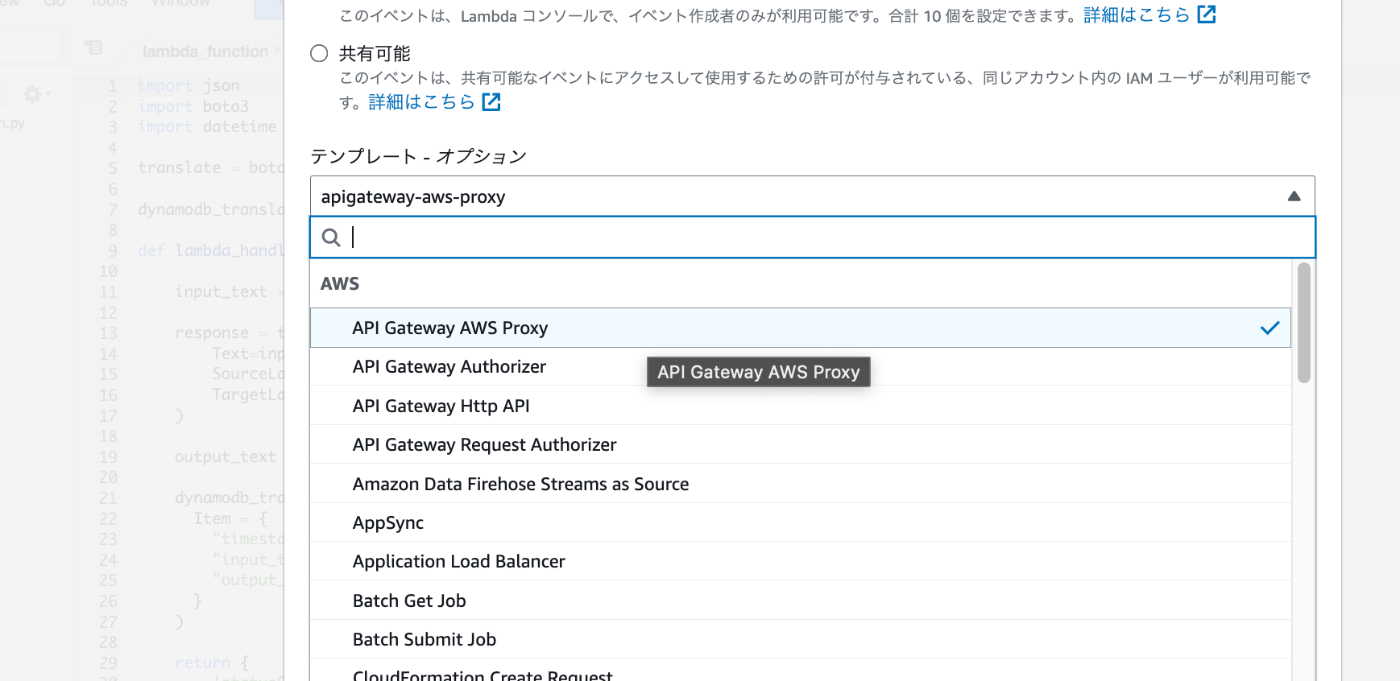
Task: Choose CloudFormation Create Request template
Action: point(800,671)
